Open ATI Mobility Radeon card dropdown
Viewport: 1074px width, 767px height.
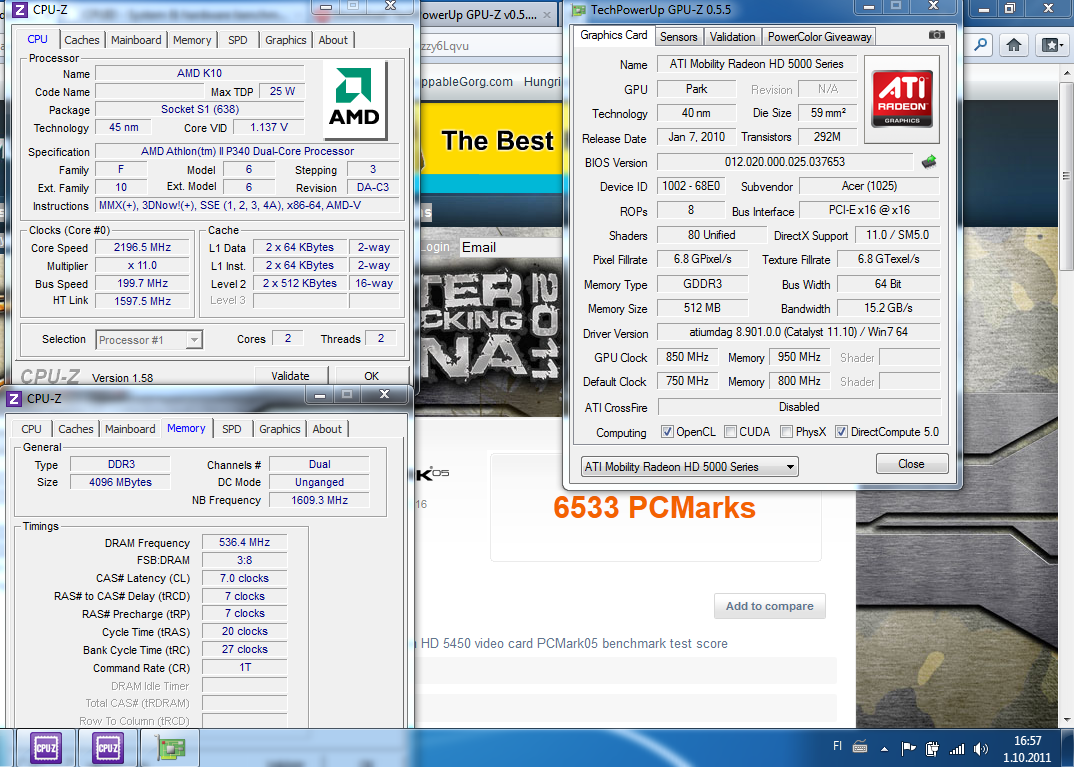690,467
